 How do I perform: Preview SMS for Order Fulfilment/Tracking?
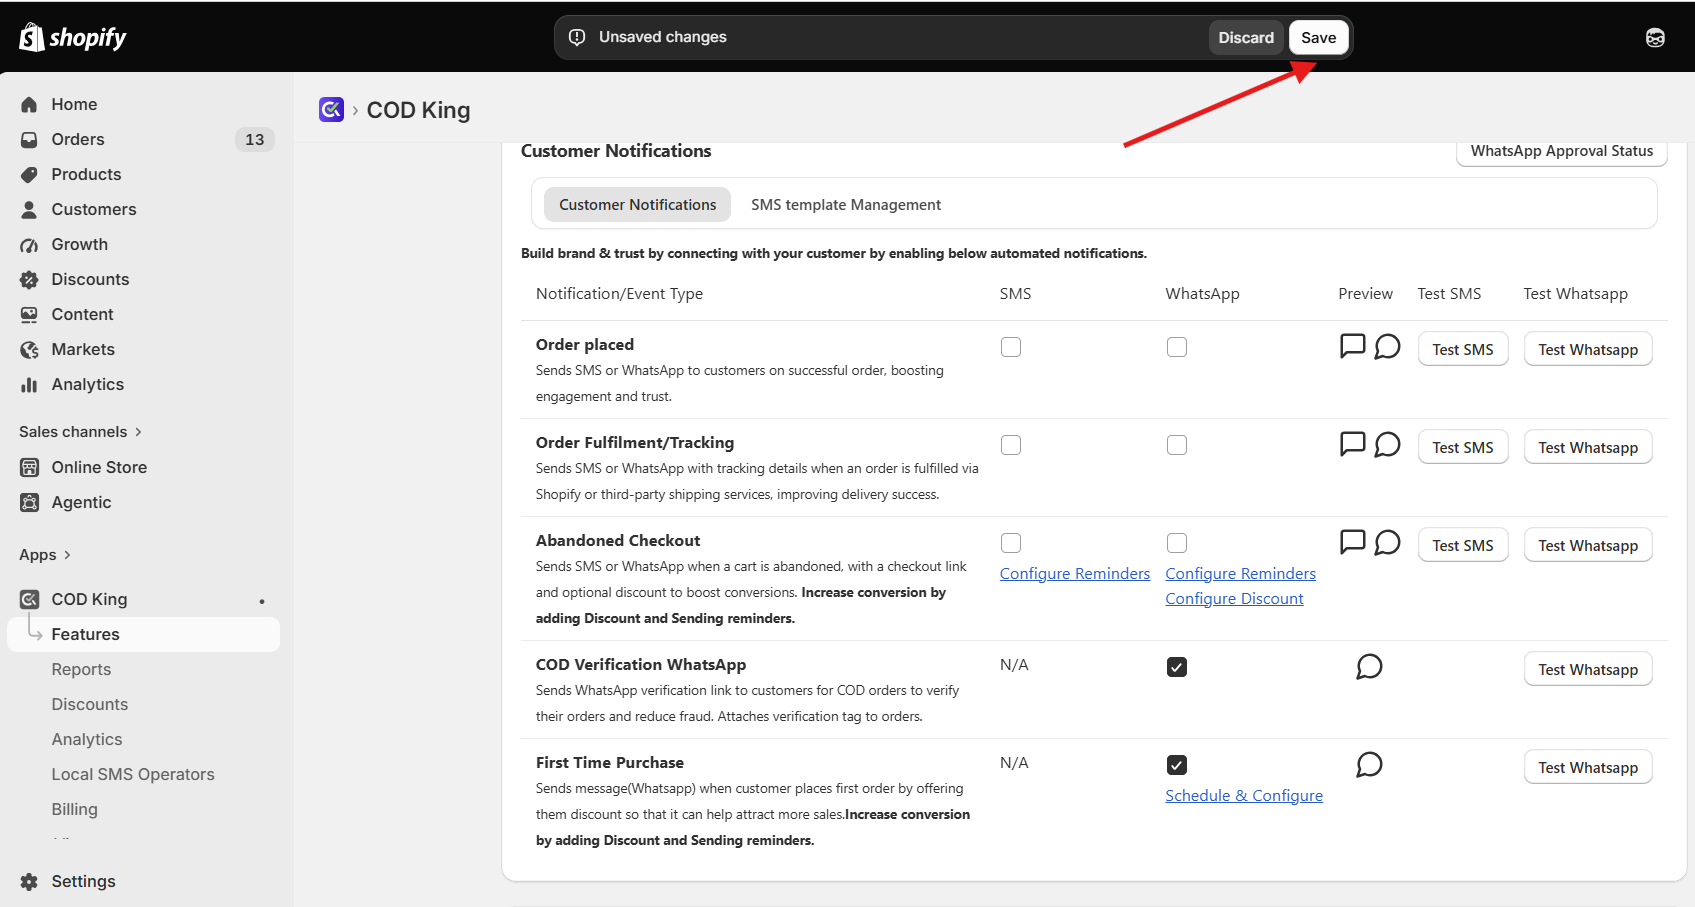coord(1352,444)
